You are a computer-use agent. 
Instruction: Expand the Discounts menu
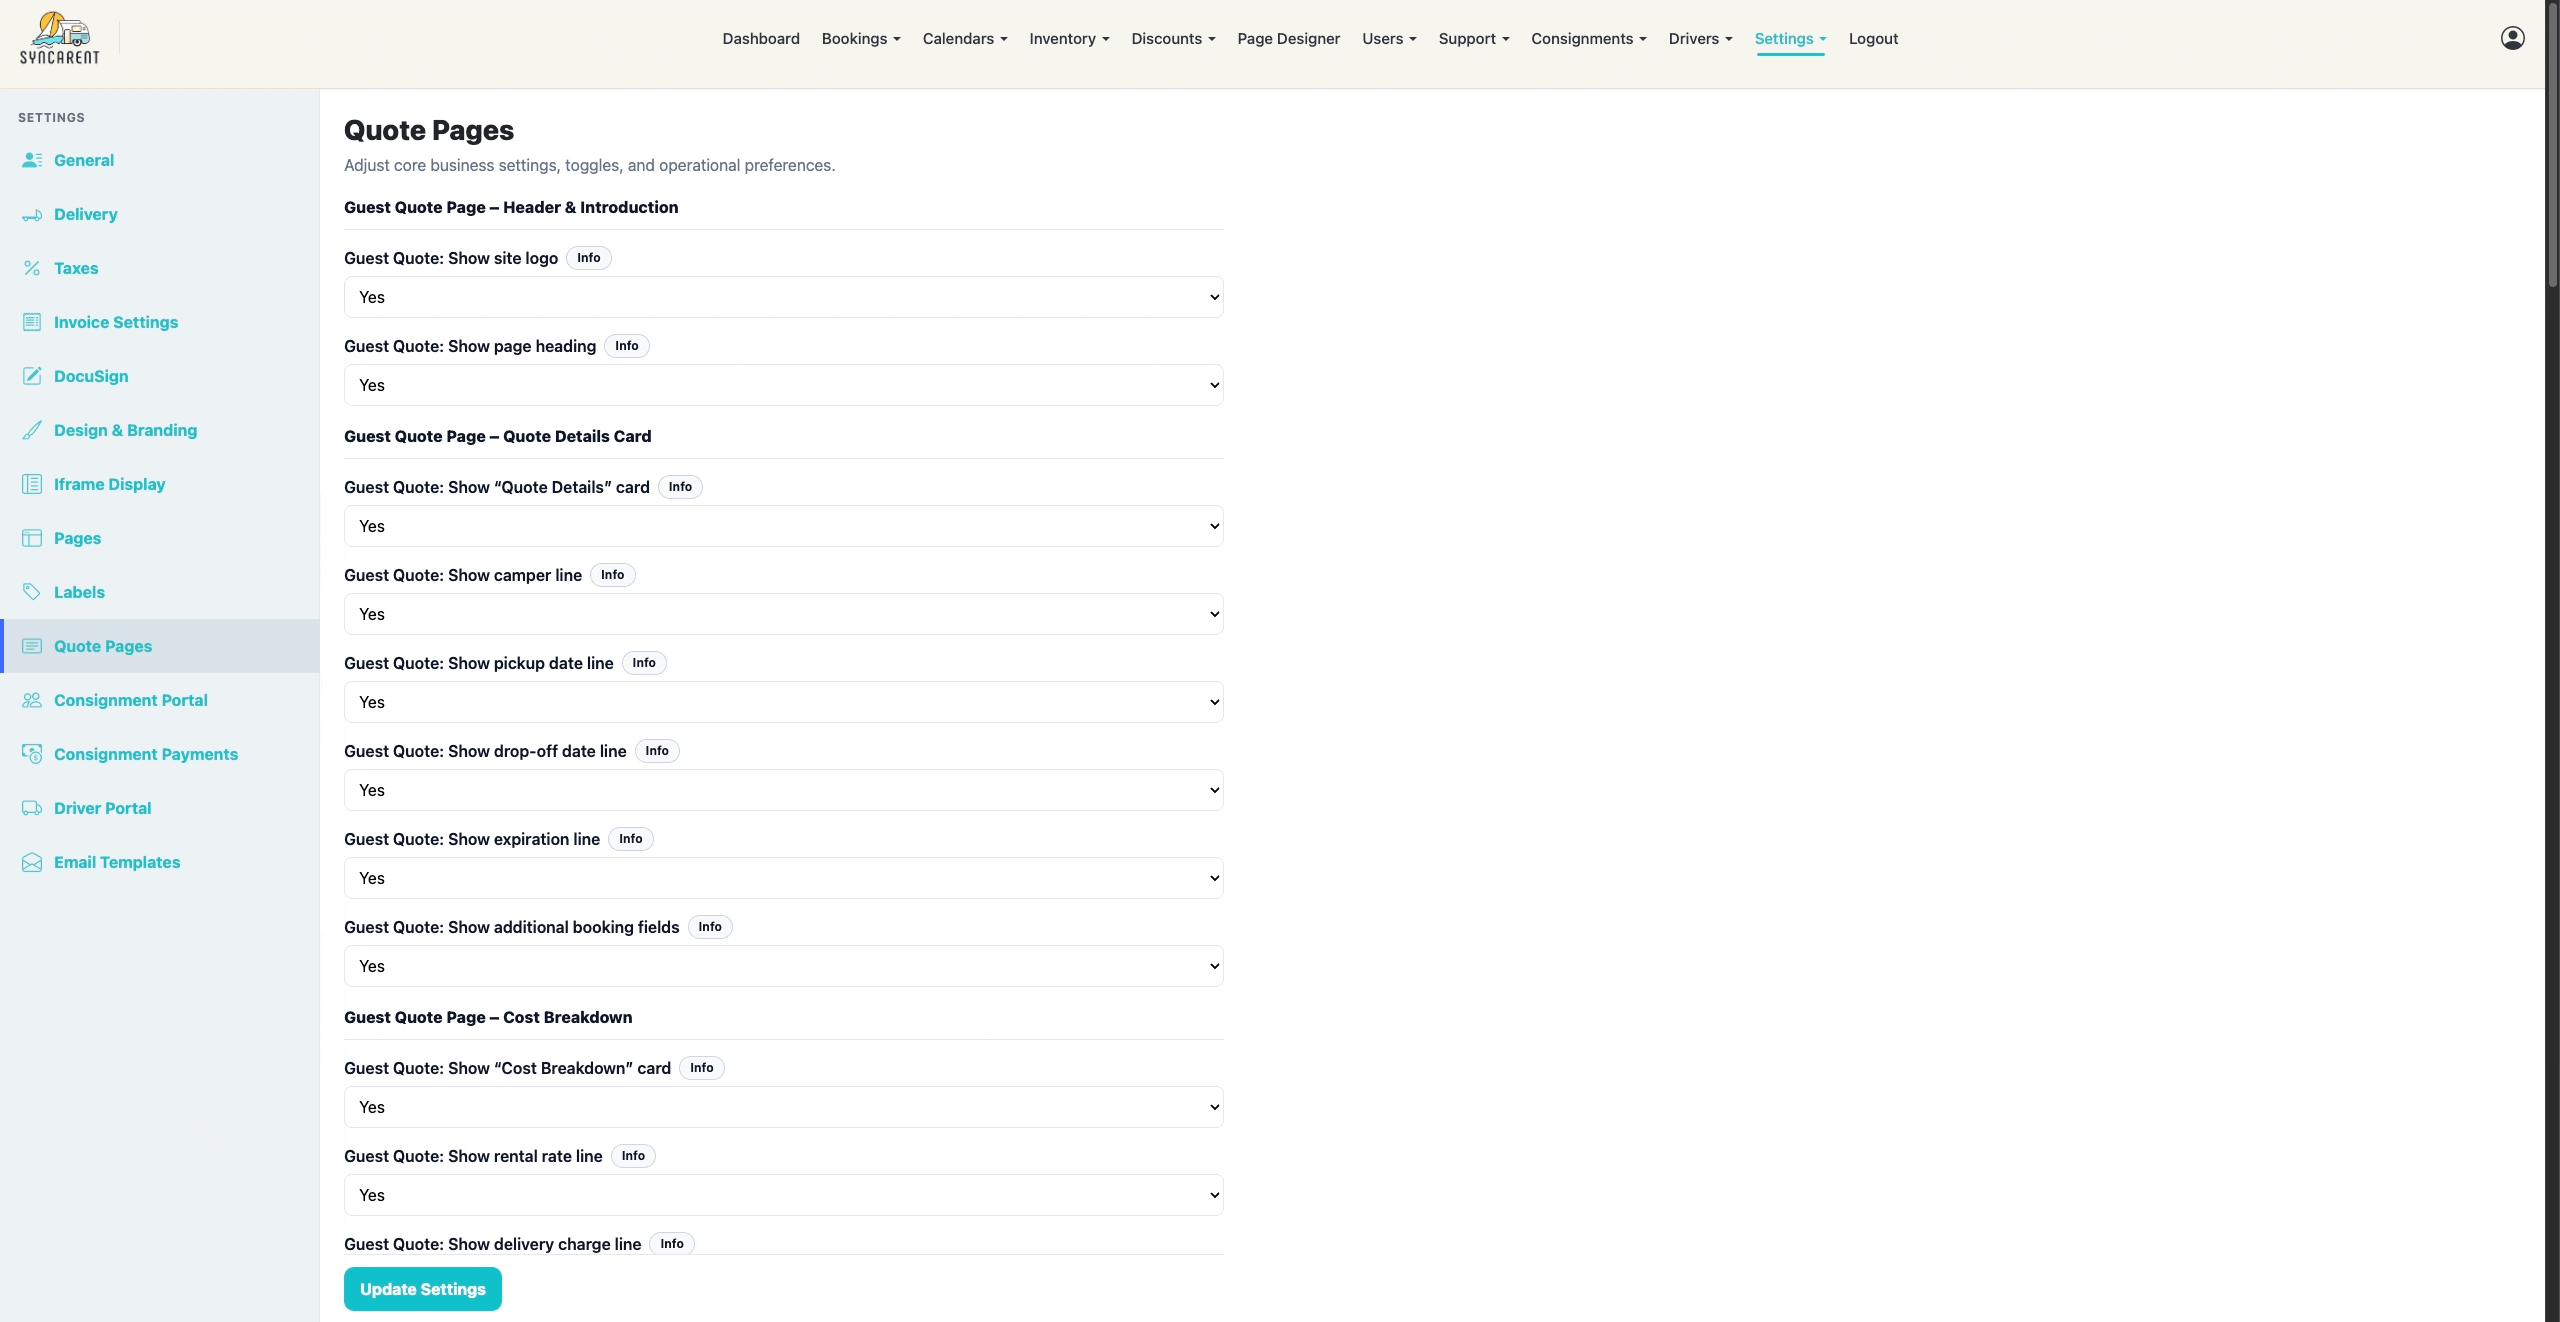[1173, 39]
